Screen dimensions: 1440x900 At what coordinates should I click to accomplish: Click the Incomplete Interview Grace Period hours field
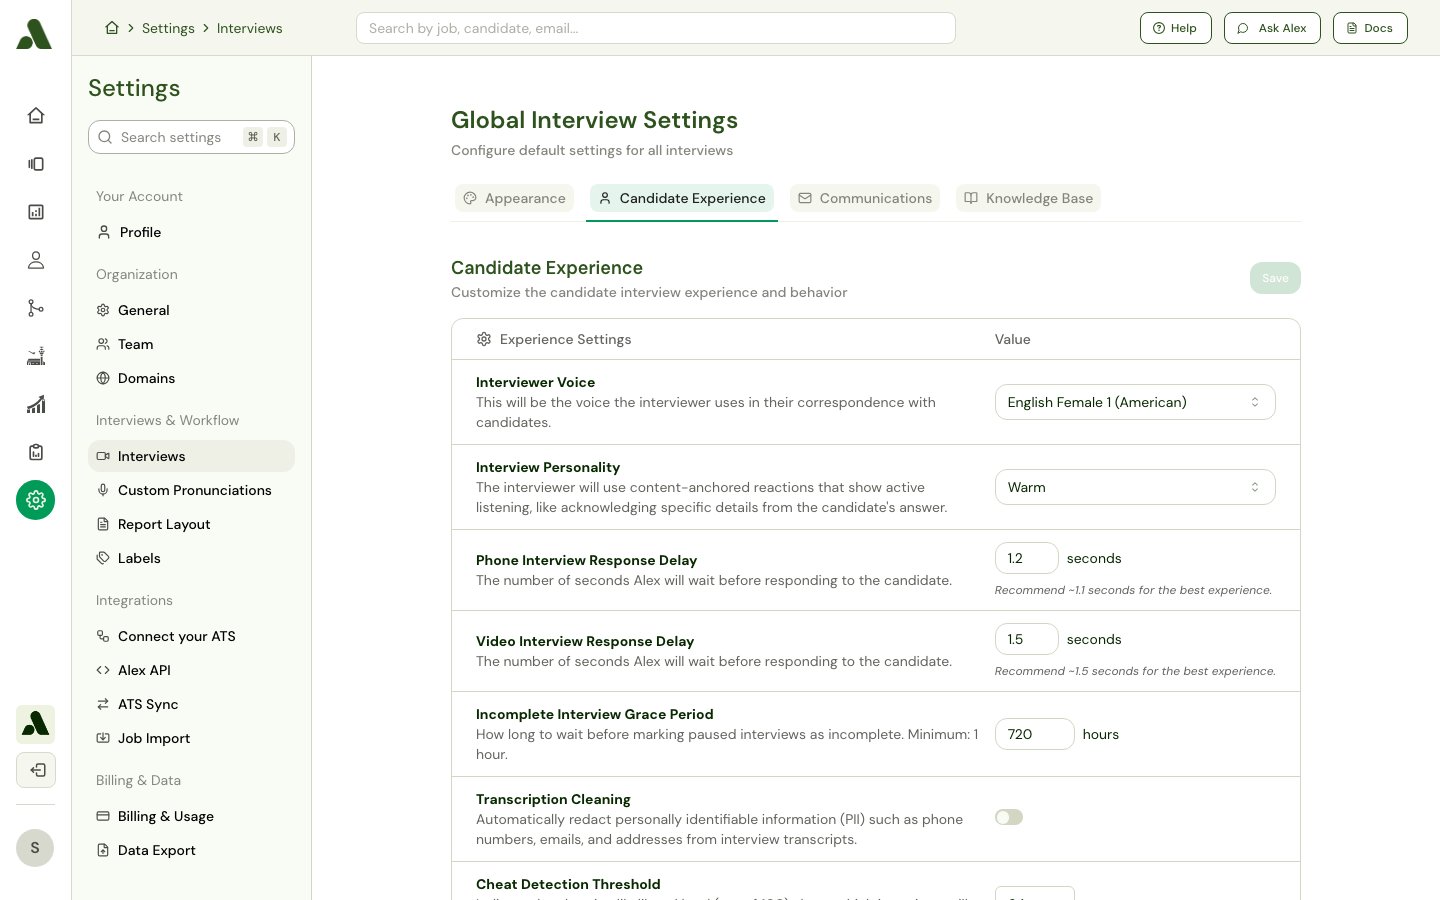(1034, 734)
